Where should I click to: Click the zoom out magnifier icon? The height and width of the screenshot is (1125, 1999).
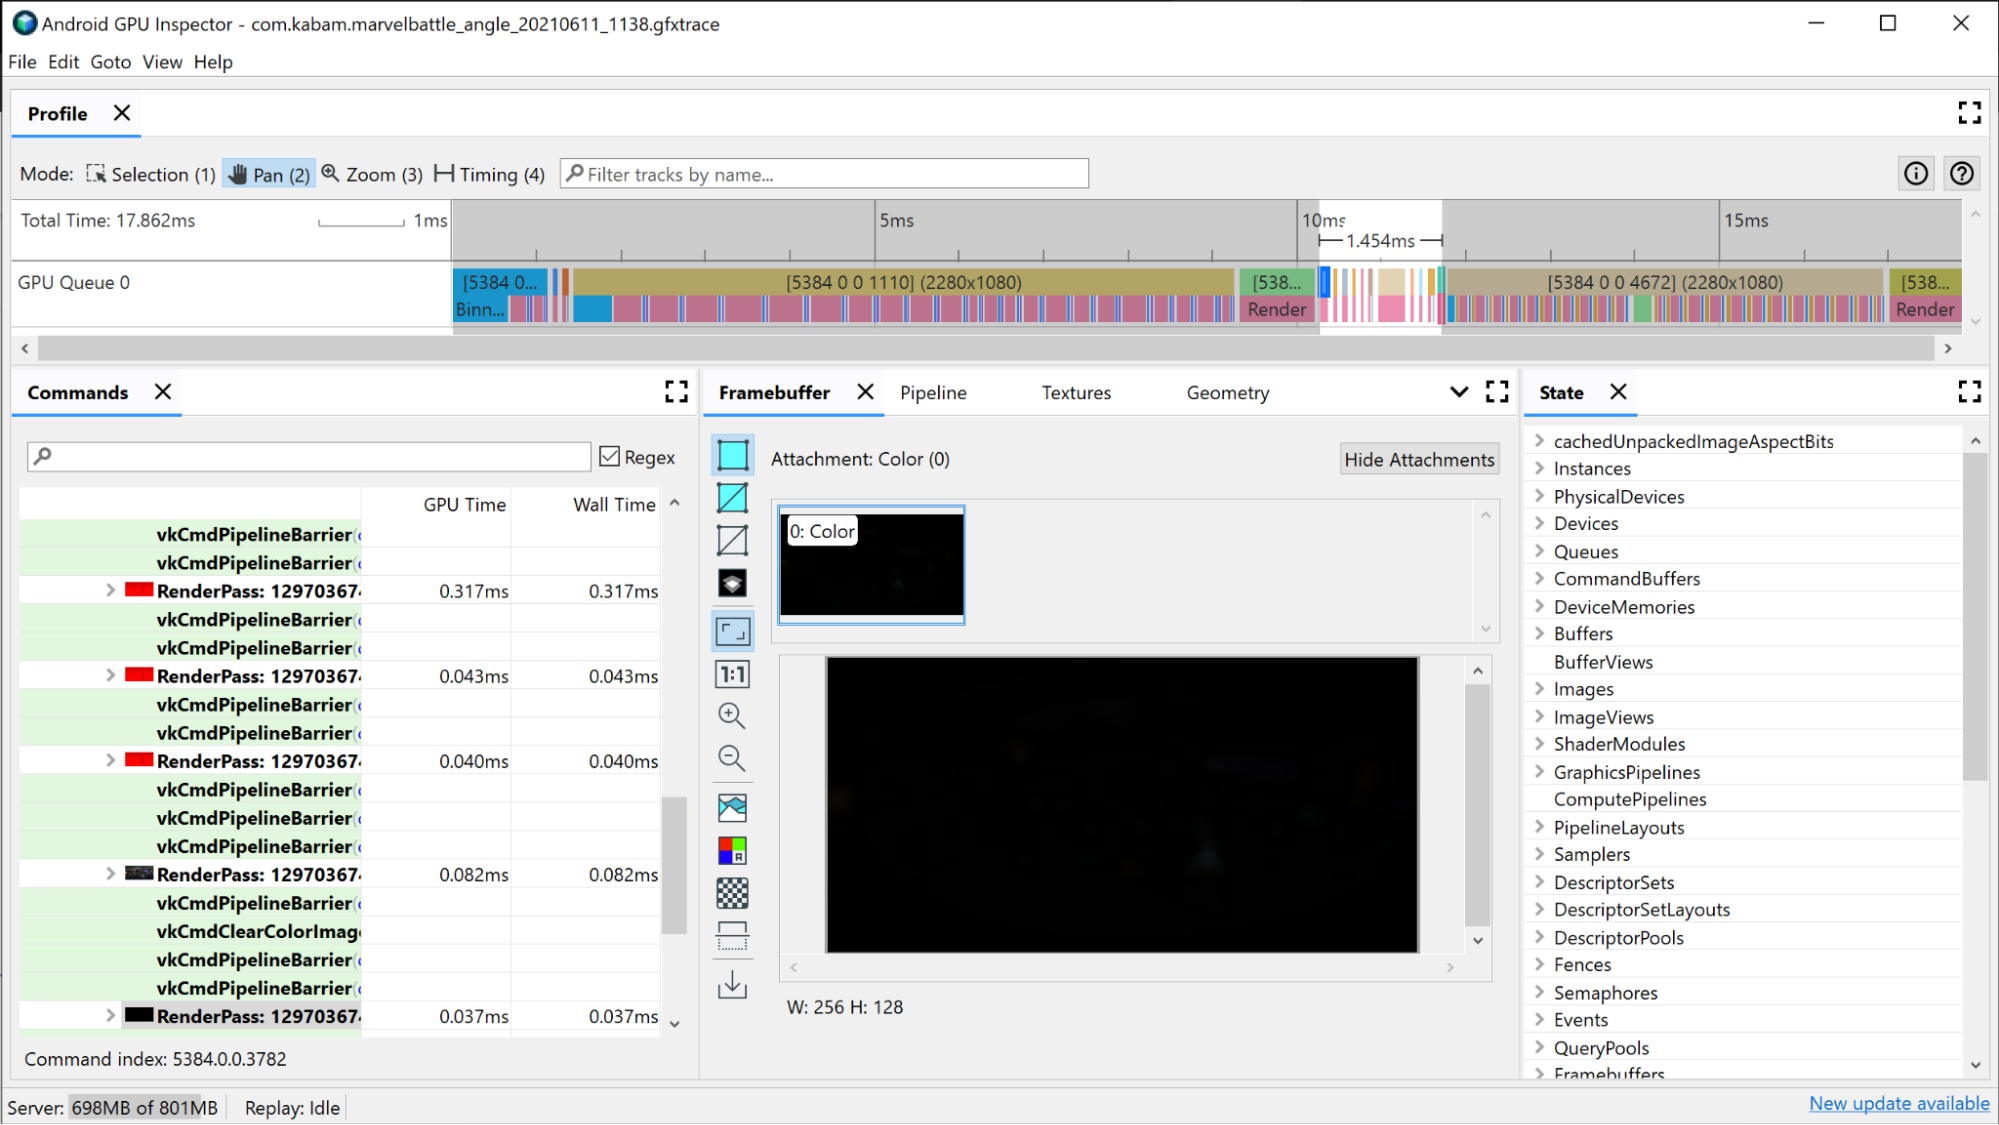click(x=732, y=758)
